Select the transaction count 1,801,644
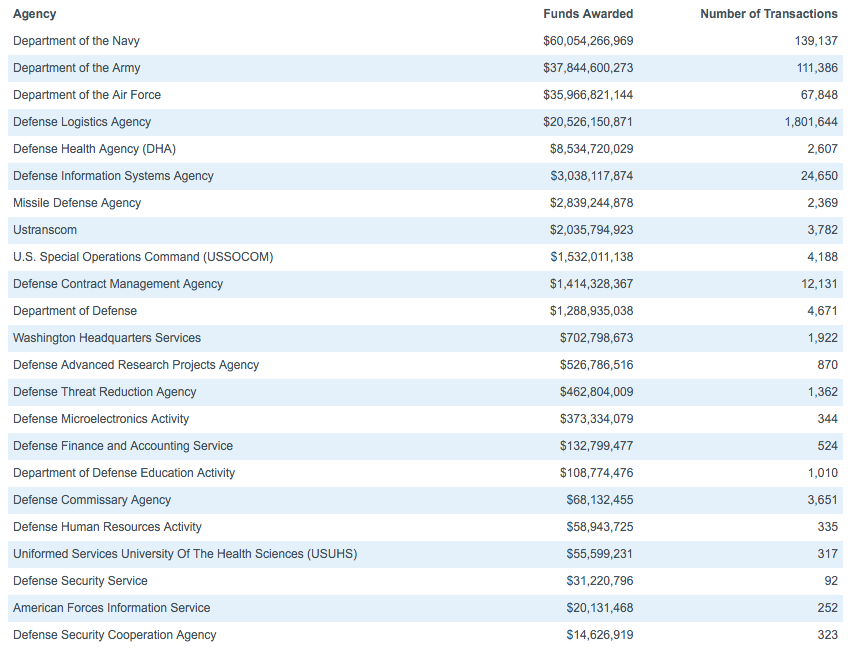 tap(811, 122)
